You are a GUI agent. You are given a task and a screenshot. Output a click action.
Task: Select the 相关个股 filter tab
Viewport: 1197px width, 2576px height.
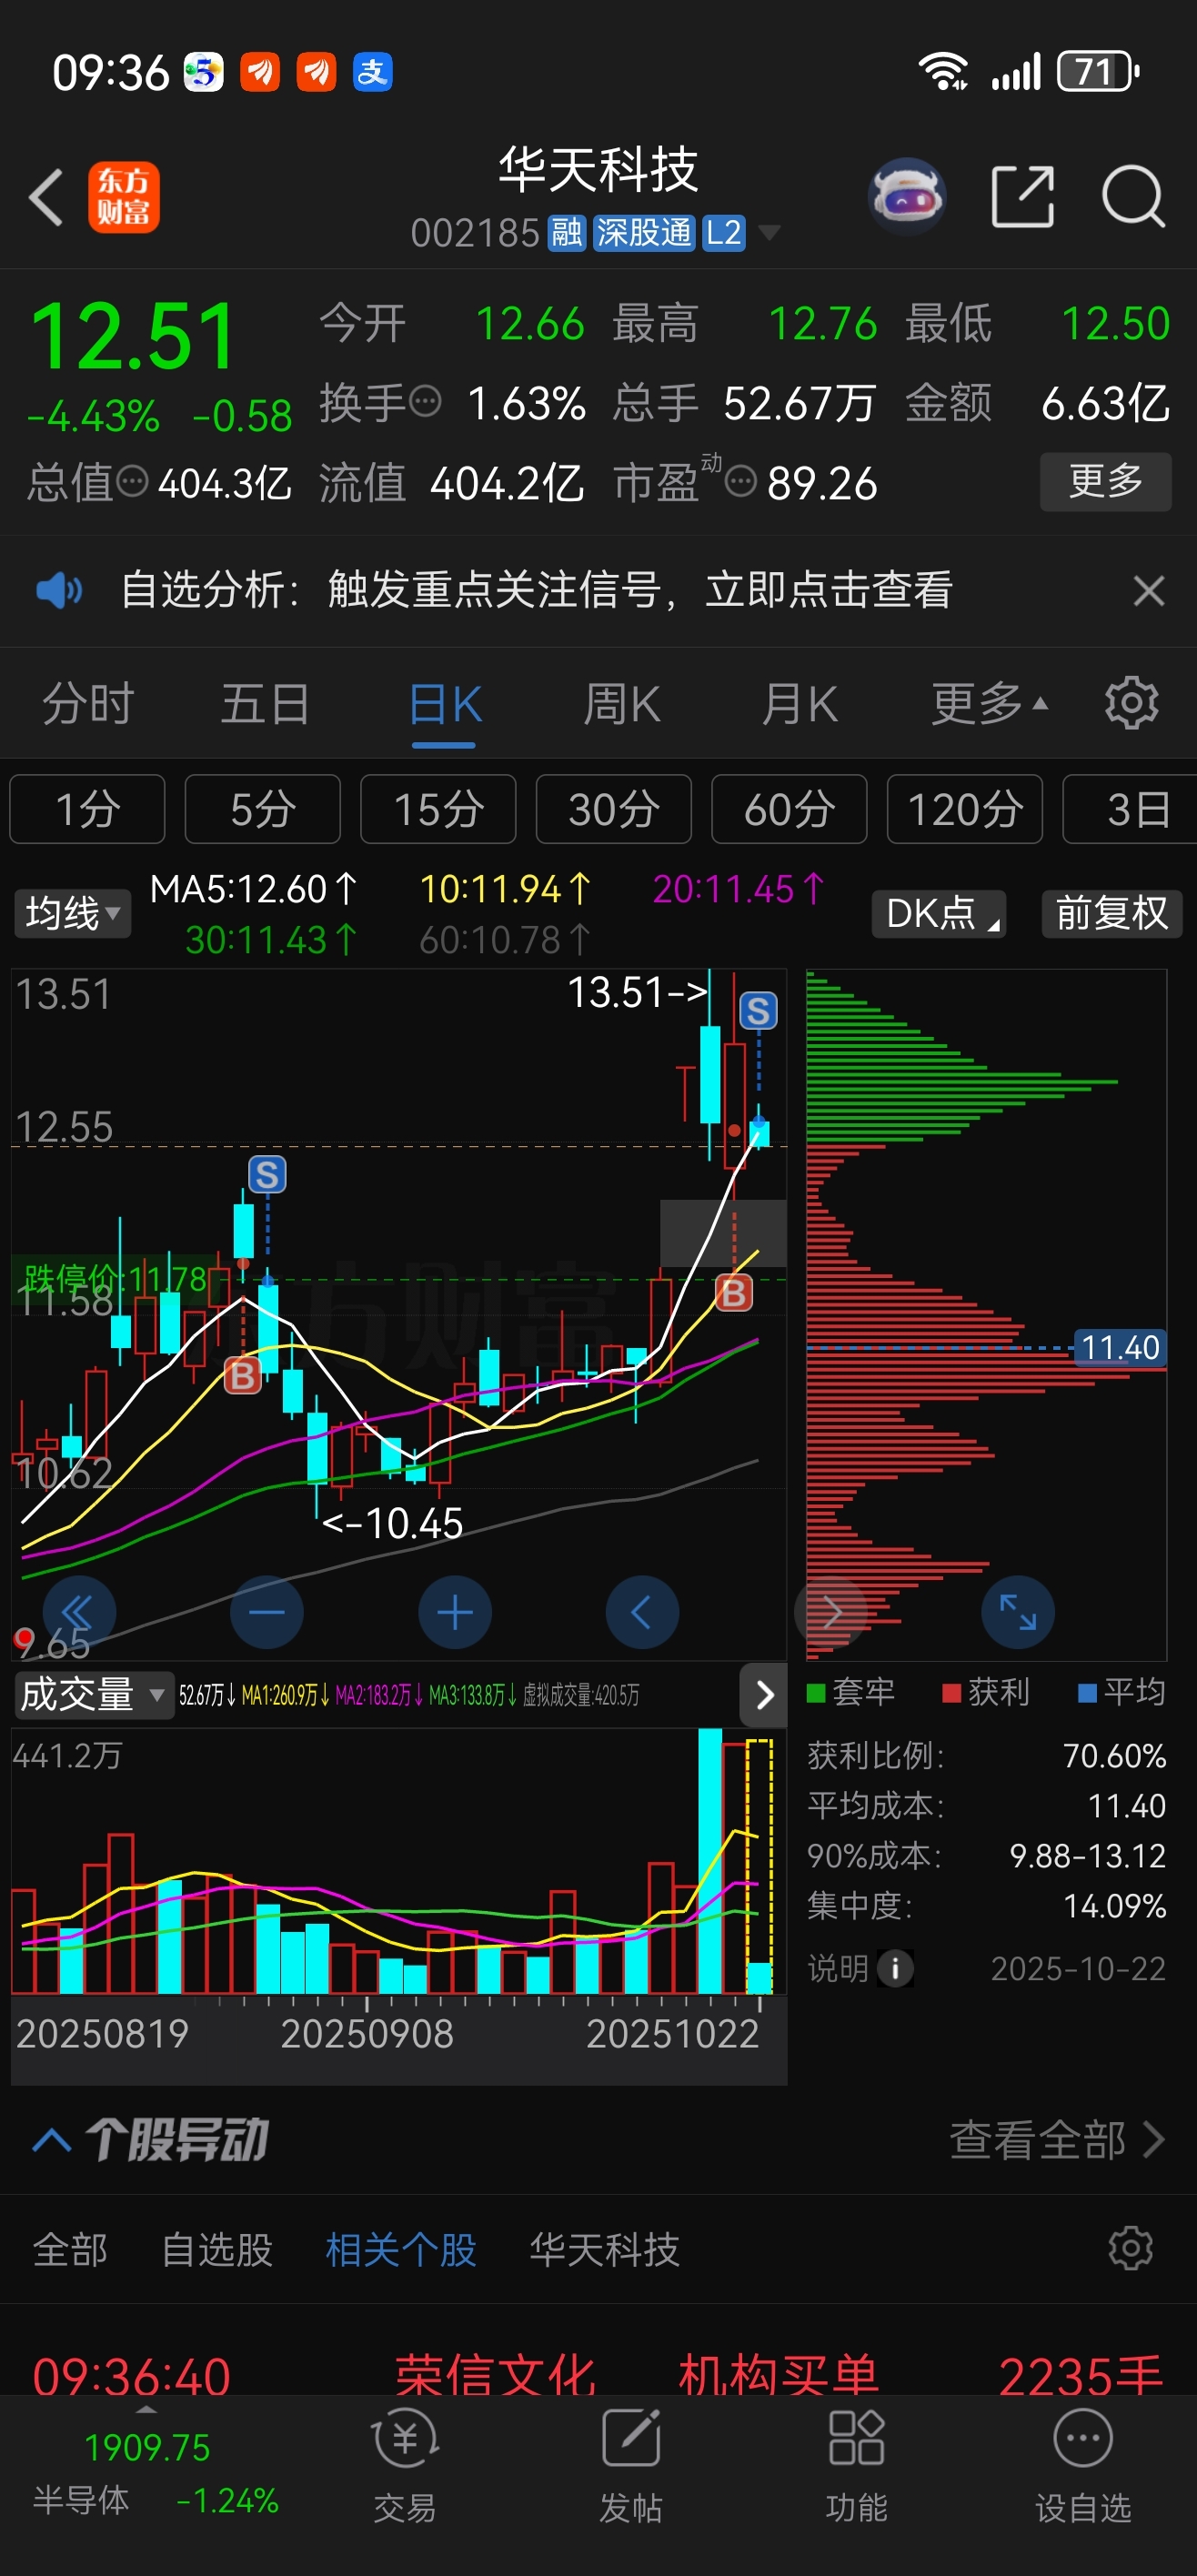pyautogui.click(x=400, y=2250)
